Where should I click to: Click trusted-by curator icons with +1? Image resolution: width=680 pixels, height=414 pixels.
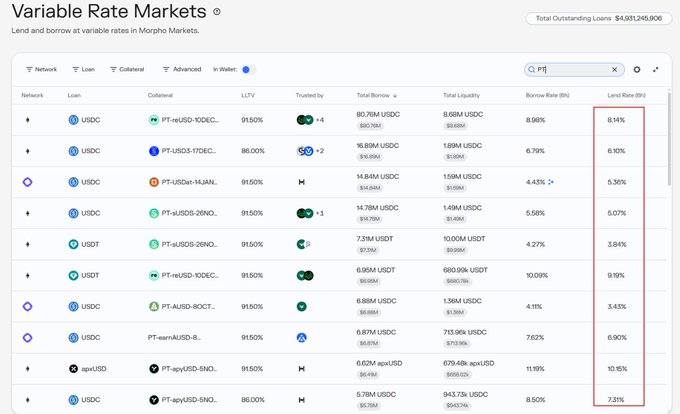310,213
